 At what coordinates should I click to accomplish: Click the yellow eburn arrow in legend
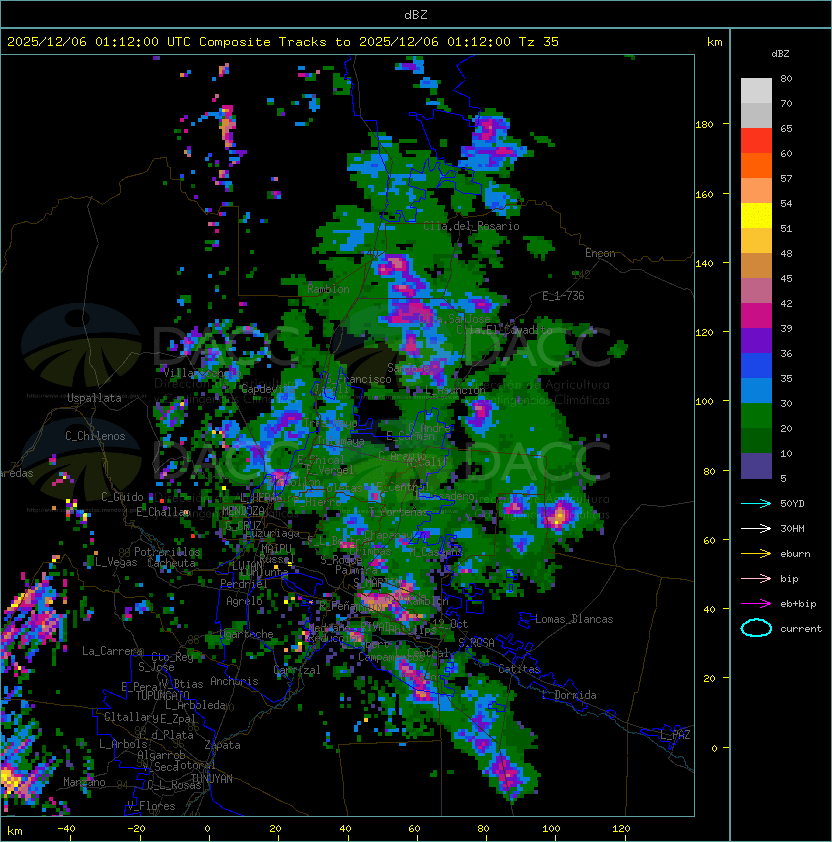pos(756,554)
